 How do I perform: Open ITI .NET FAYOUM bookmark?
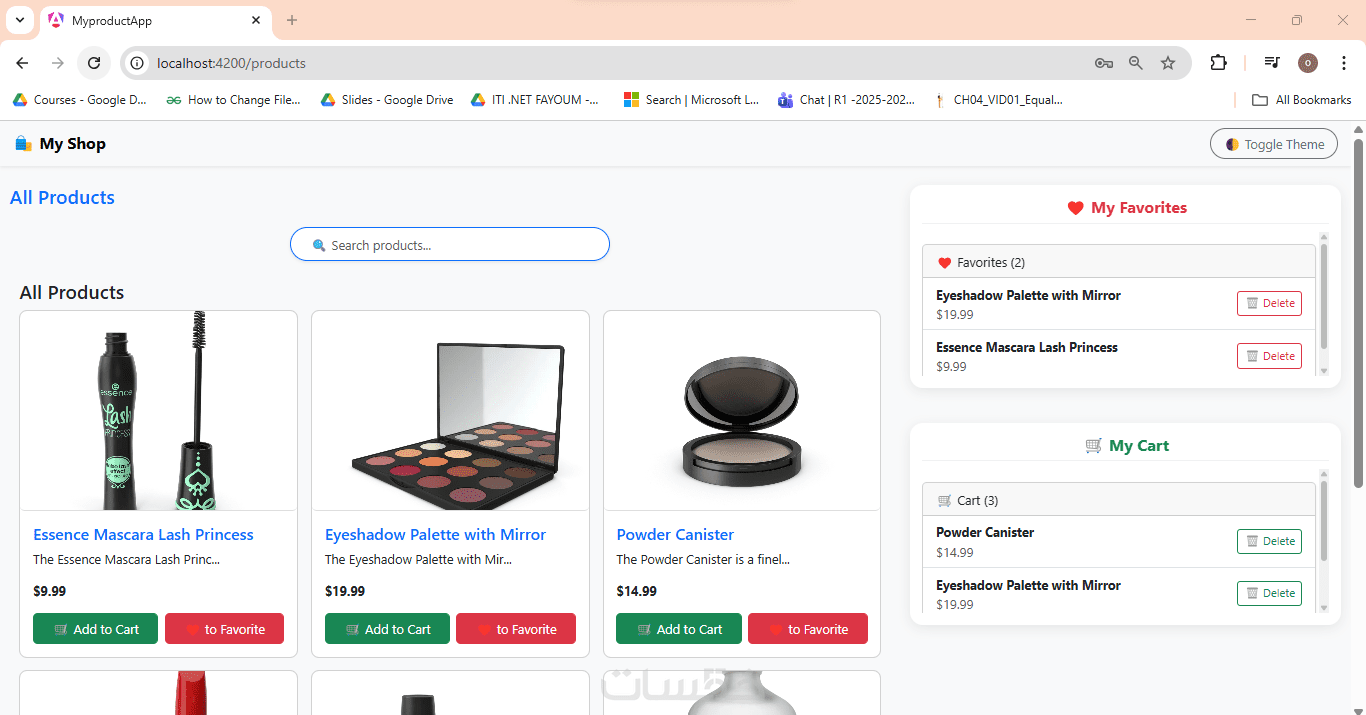[536, 100]
